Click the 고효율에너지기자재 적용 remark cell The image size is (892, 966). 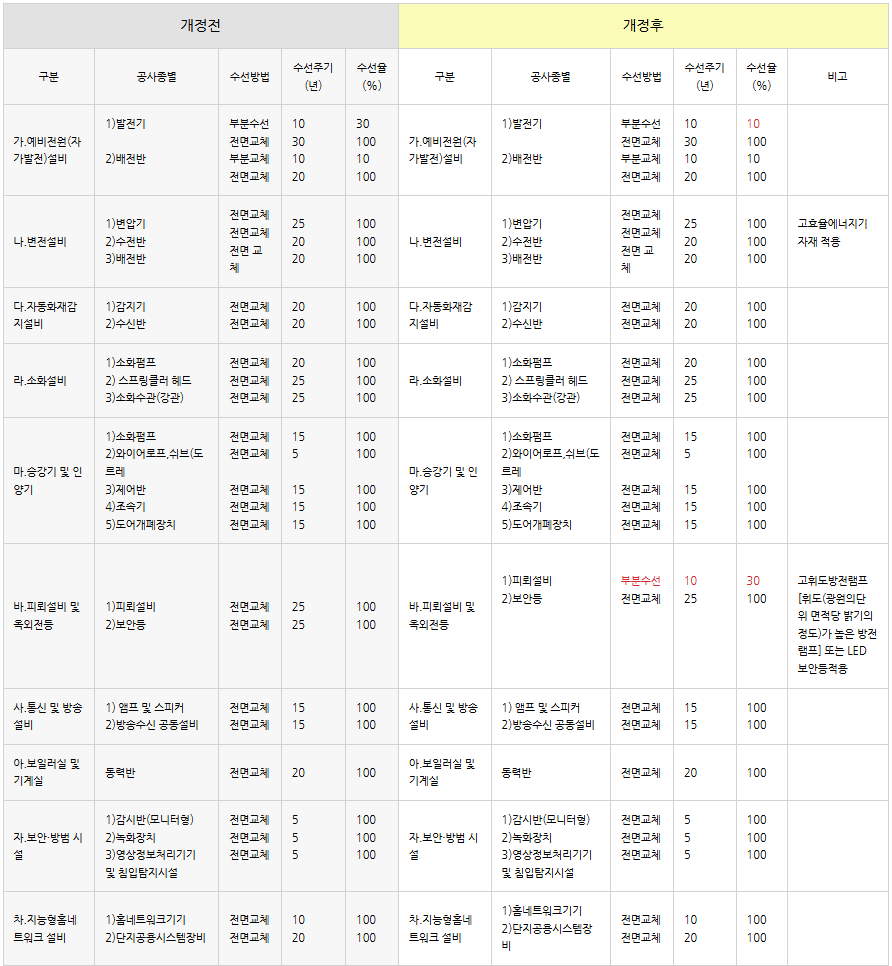(832, 233)
